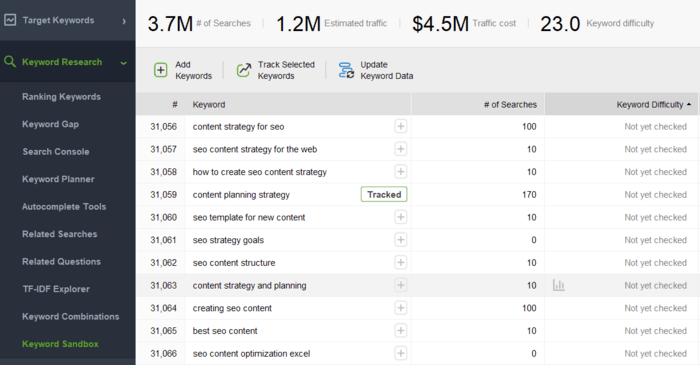The height and width of the screenshot is (365, 700).
Task: Open Search Console in sidebar
Action: click(56, 152)
